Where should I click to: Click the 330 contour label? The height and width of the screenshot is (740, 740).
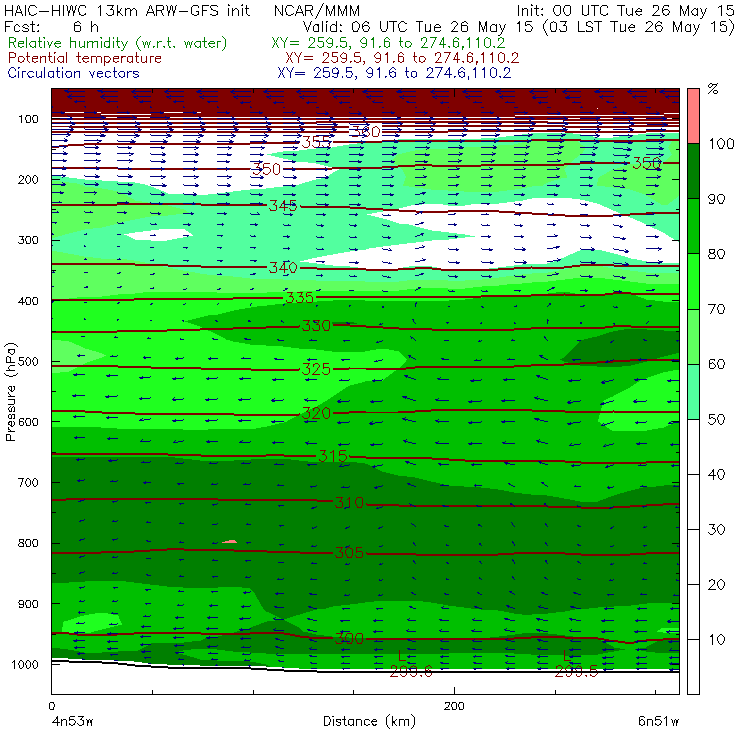click(316, 326)
